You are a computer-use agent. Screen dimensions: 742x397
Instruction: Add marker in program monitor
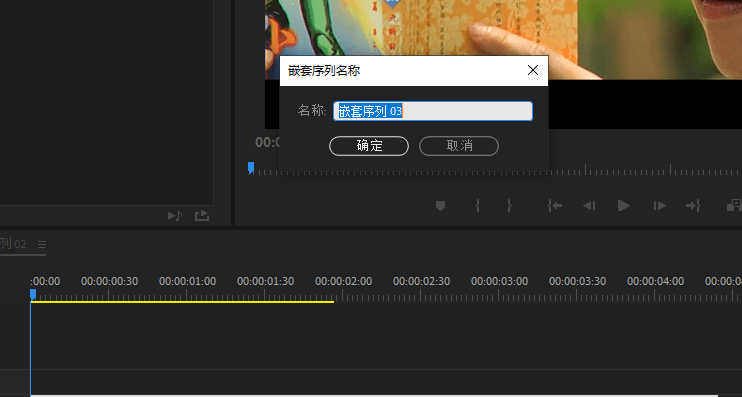coord(440,205)
